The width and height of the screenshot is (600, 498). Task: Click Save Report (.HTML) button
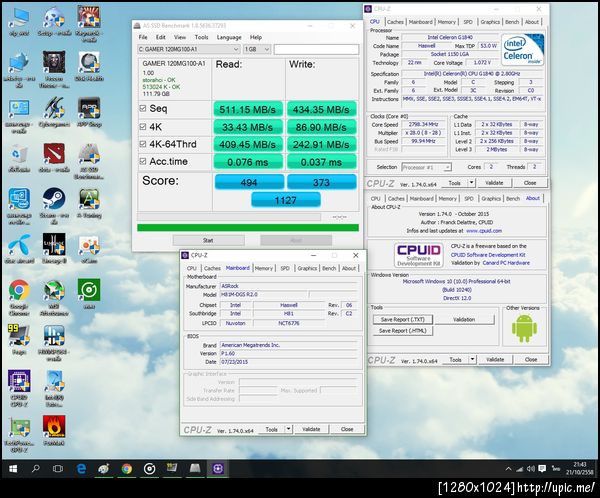pyautogui.click(x=403, y=331)
